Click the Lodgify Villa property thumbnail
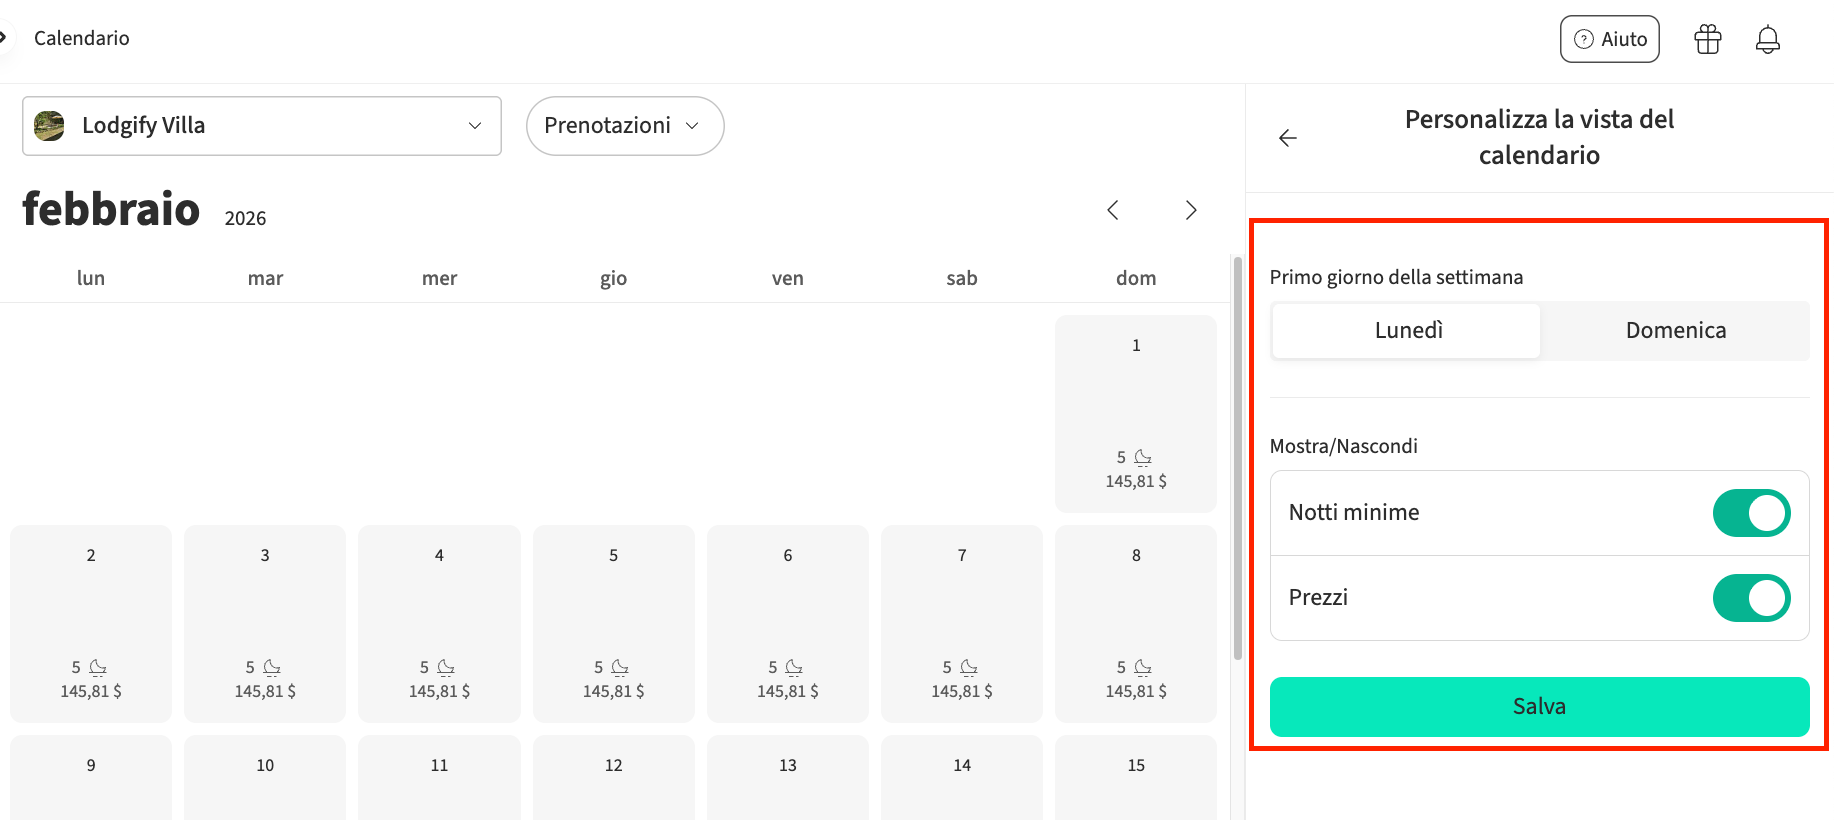 point(49,126)
